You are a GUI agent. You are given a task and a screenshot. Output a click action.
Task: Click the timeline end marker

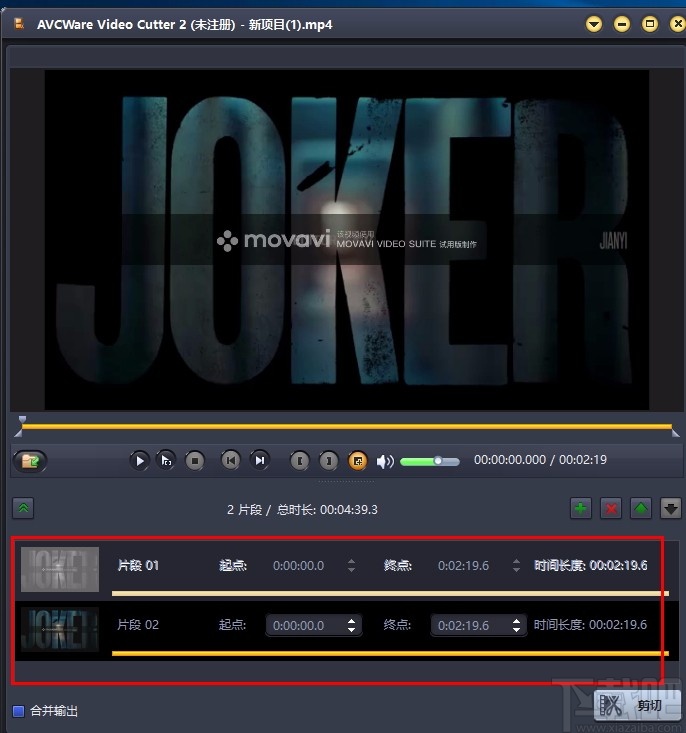tap(675, 432)
